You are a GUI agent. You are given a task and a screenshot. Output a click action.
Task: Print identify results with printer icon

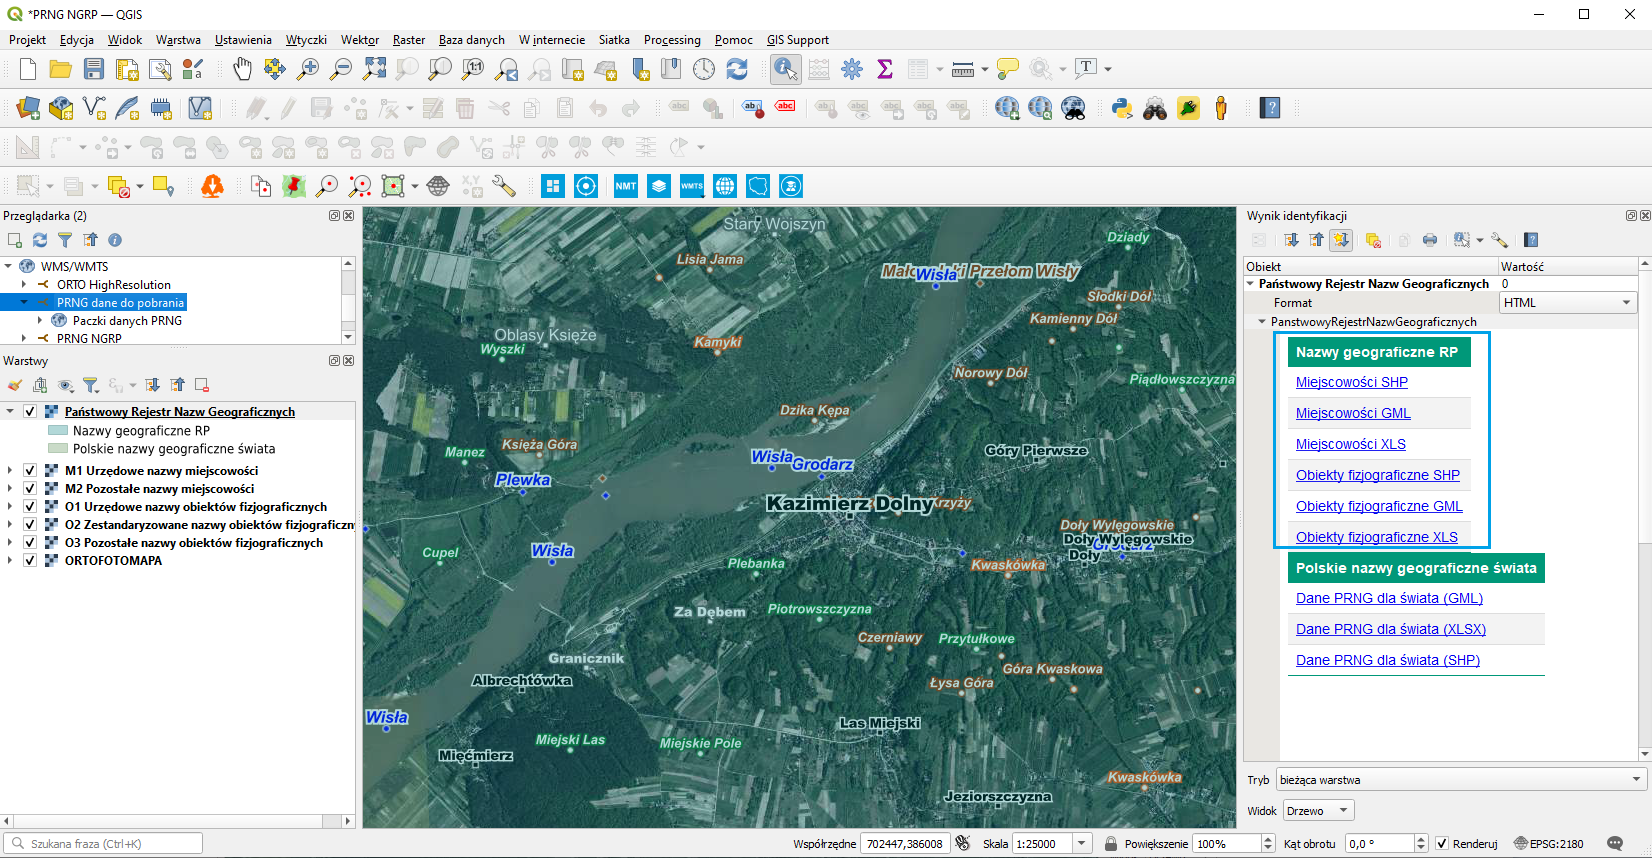[x=1430, y=240]
